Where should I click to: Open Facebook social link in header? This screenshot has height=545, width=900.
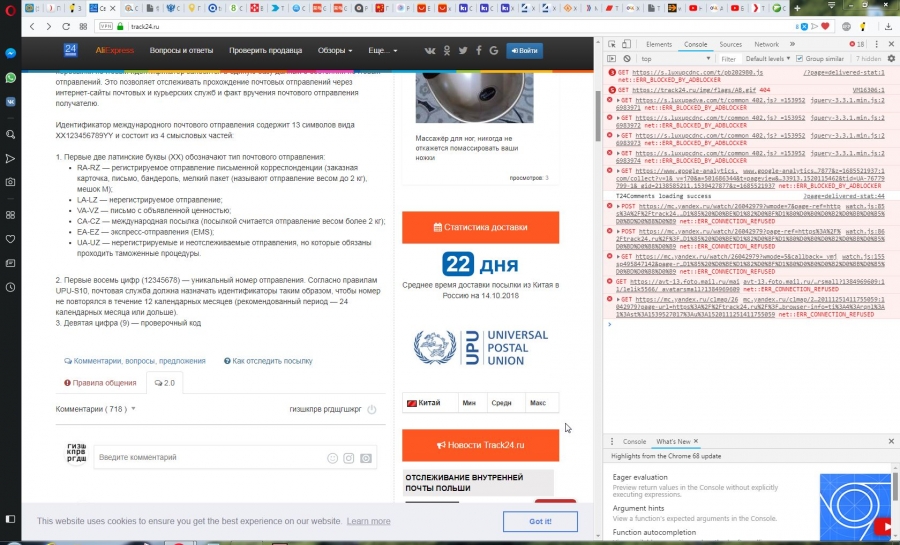479,50
